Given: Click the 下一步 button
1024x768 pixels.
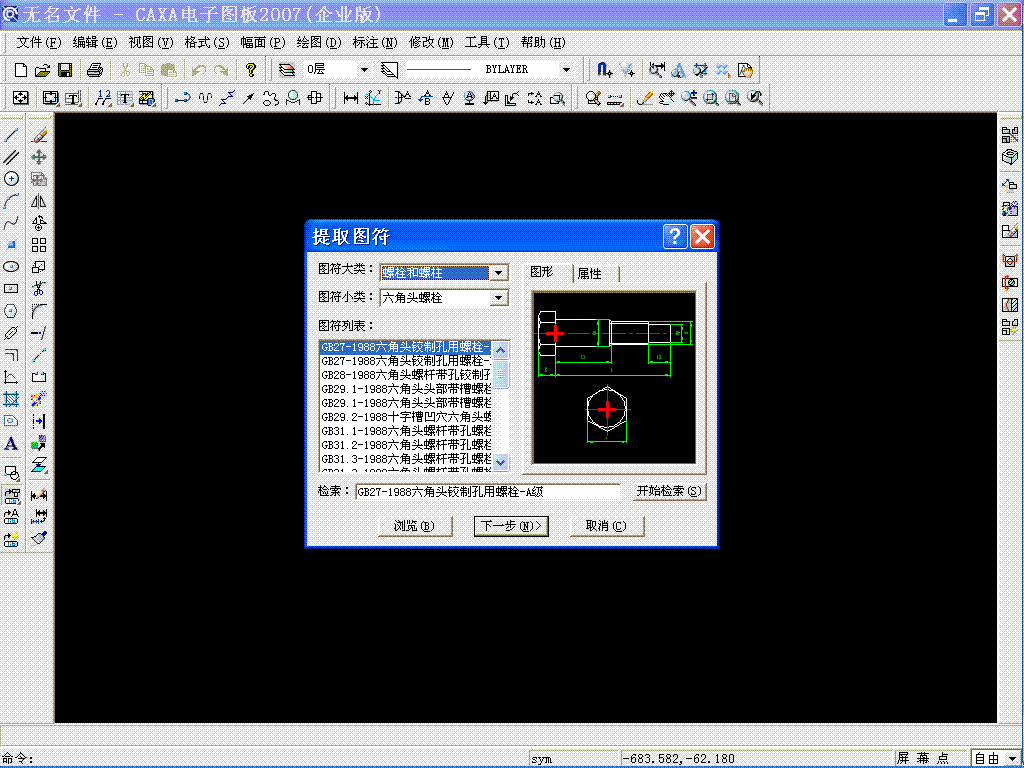Looking at the screenshot, I should point(511,525).
